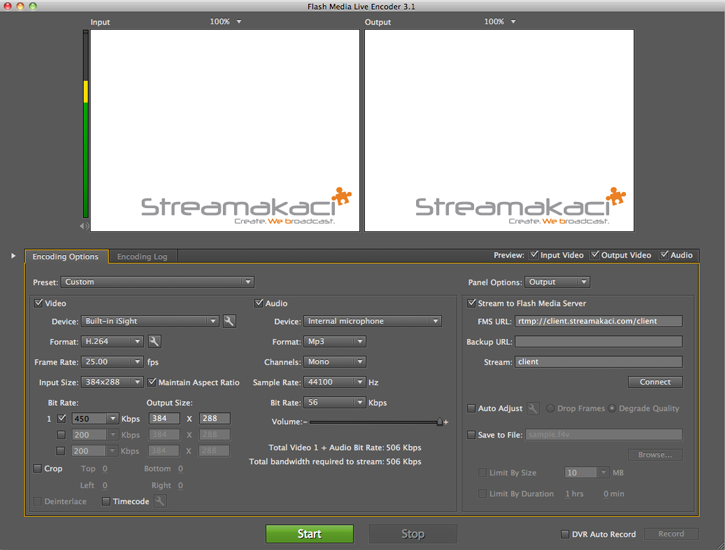Open video Device Built-in iSight dropdown

[x=150, y=321]
